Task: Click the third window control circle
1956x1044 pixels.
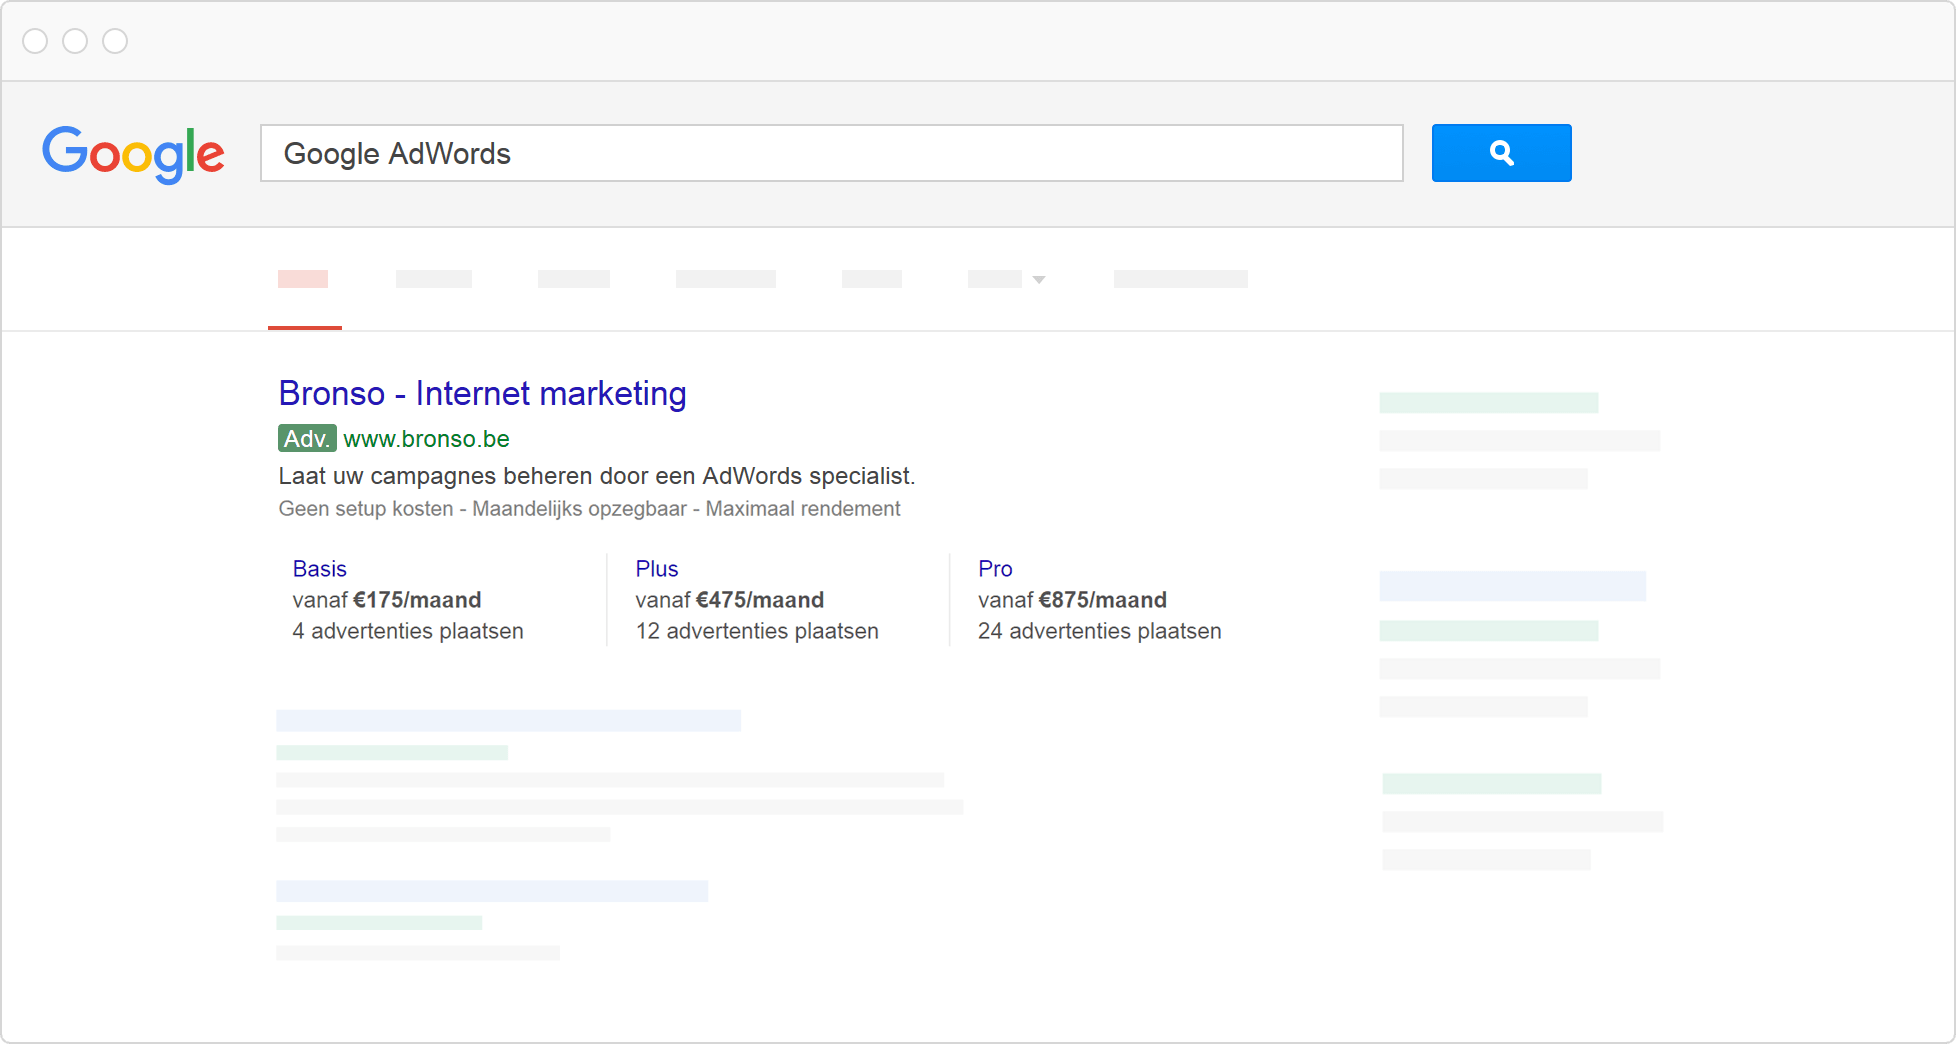Action: [115, 41]
